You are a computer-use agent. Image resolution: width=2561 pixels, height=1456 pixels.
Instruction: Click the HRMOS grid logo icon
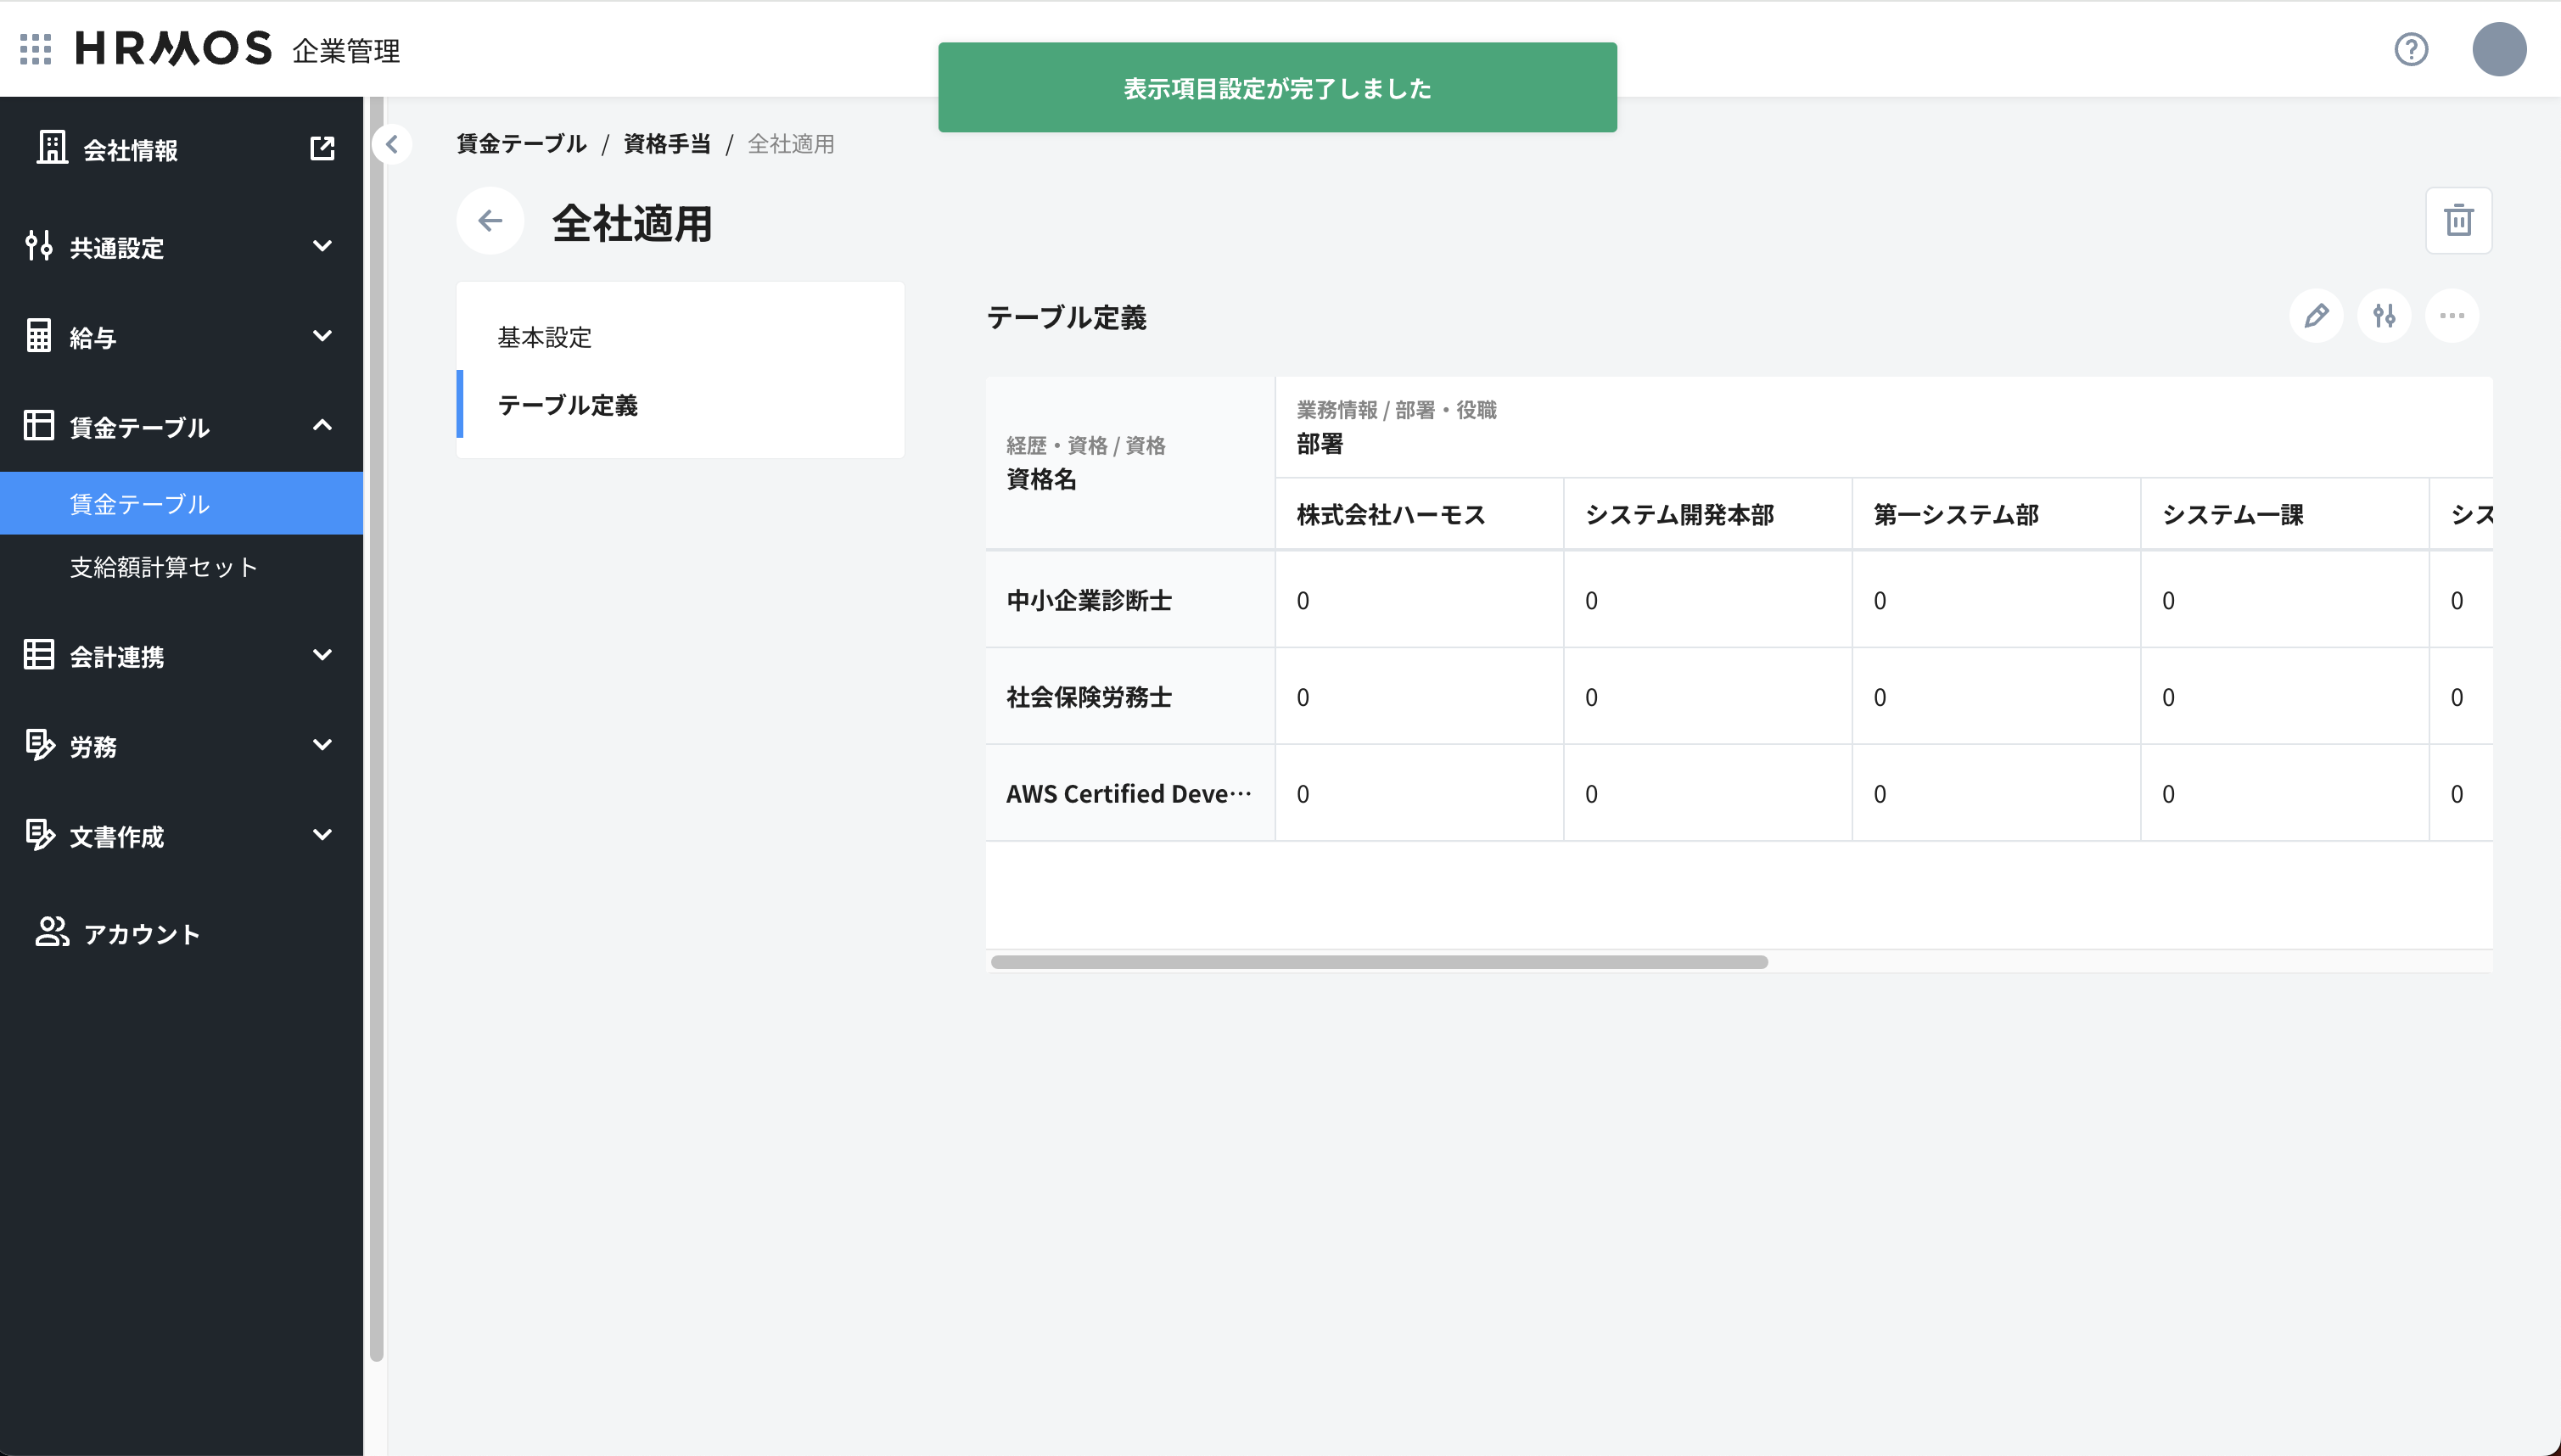coord(37,48)
